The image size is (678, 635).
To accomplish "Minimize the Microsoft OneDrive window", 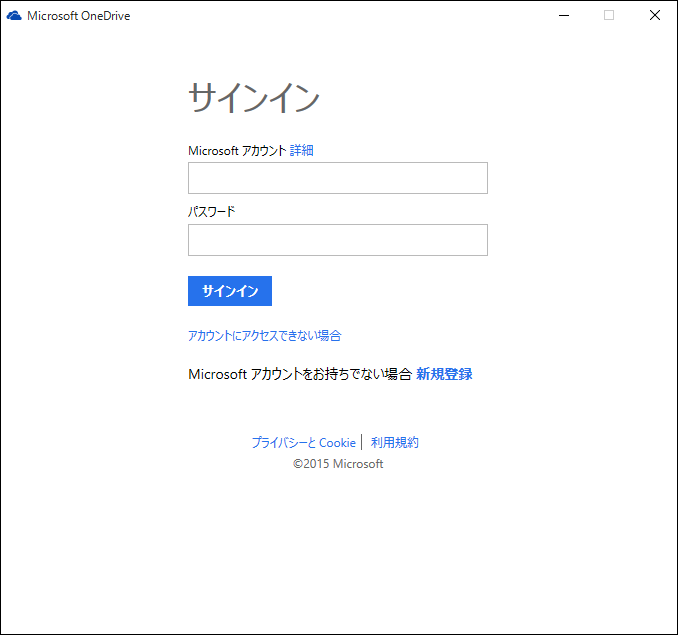I will click(564, 16).
